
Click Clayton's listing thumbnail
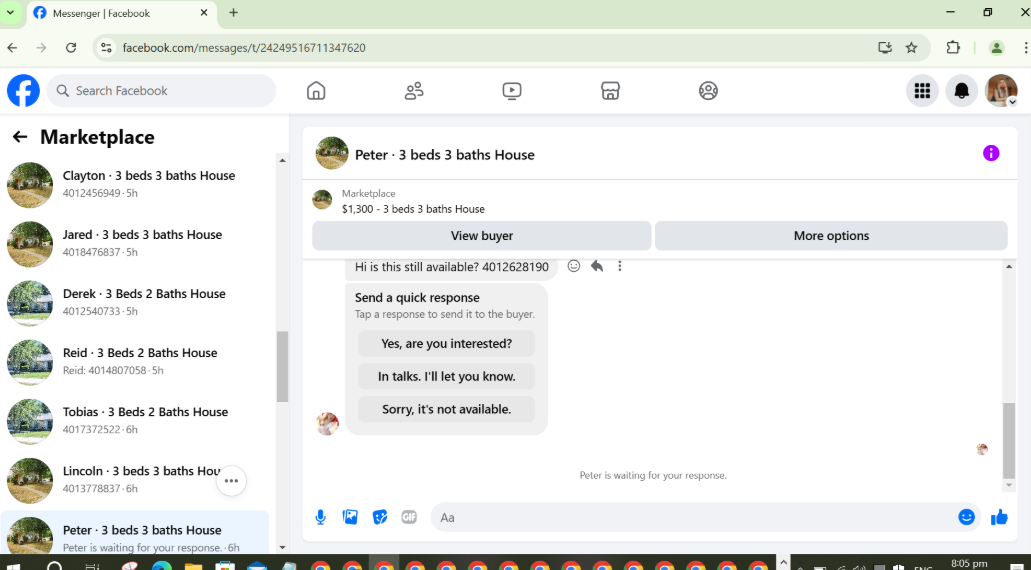point(30,185)
